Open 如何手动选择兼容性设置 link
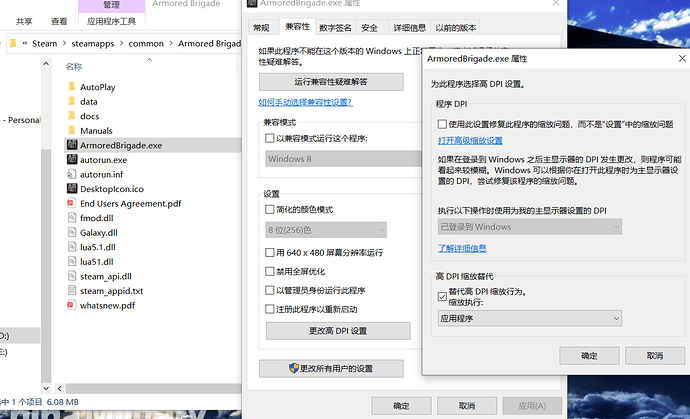Image resolution: width=690 pixels, height=419 pixels. click(305, 103)
